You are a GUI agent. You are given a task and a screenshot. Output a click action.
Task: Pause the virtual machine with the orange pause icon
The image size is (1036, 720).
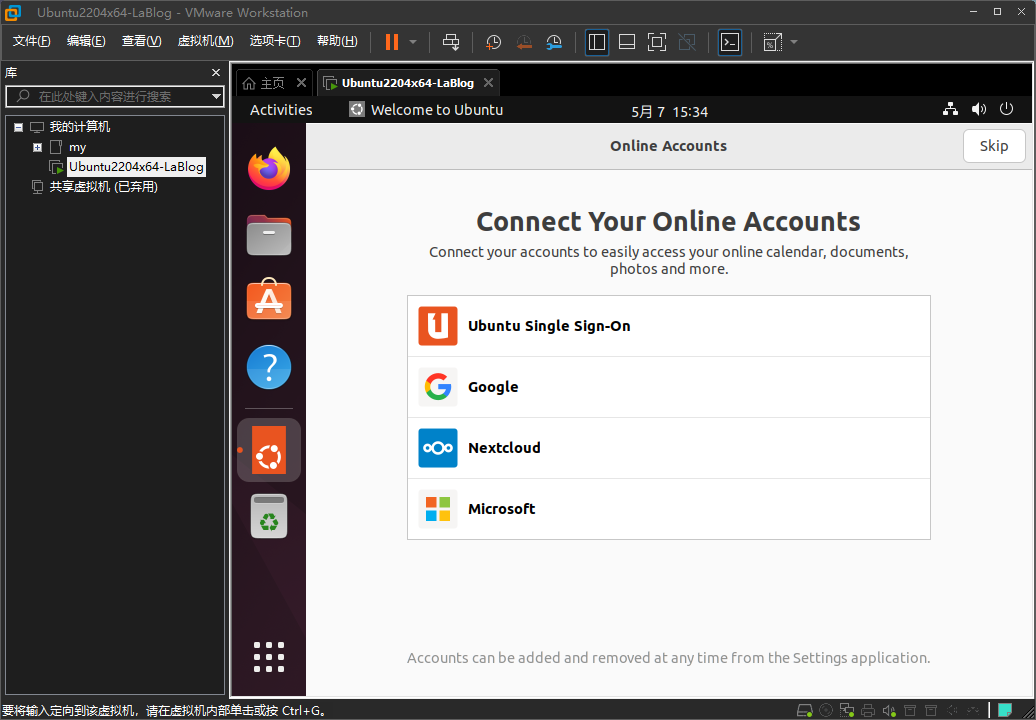(392, 42)
